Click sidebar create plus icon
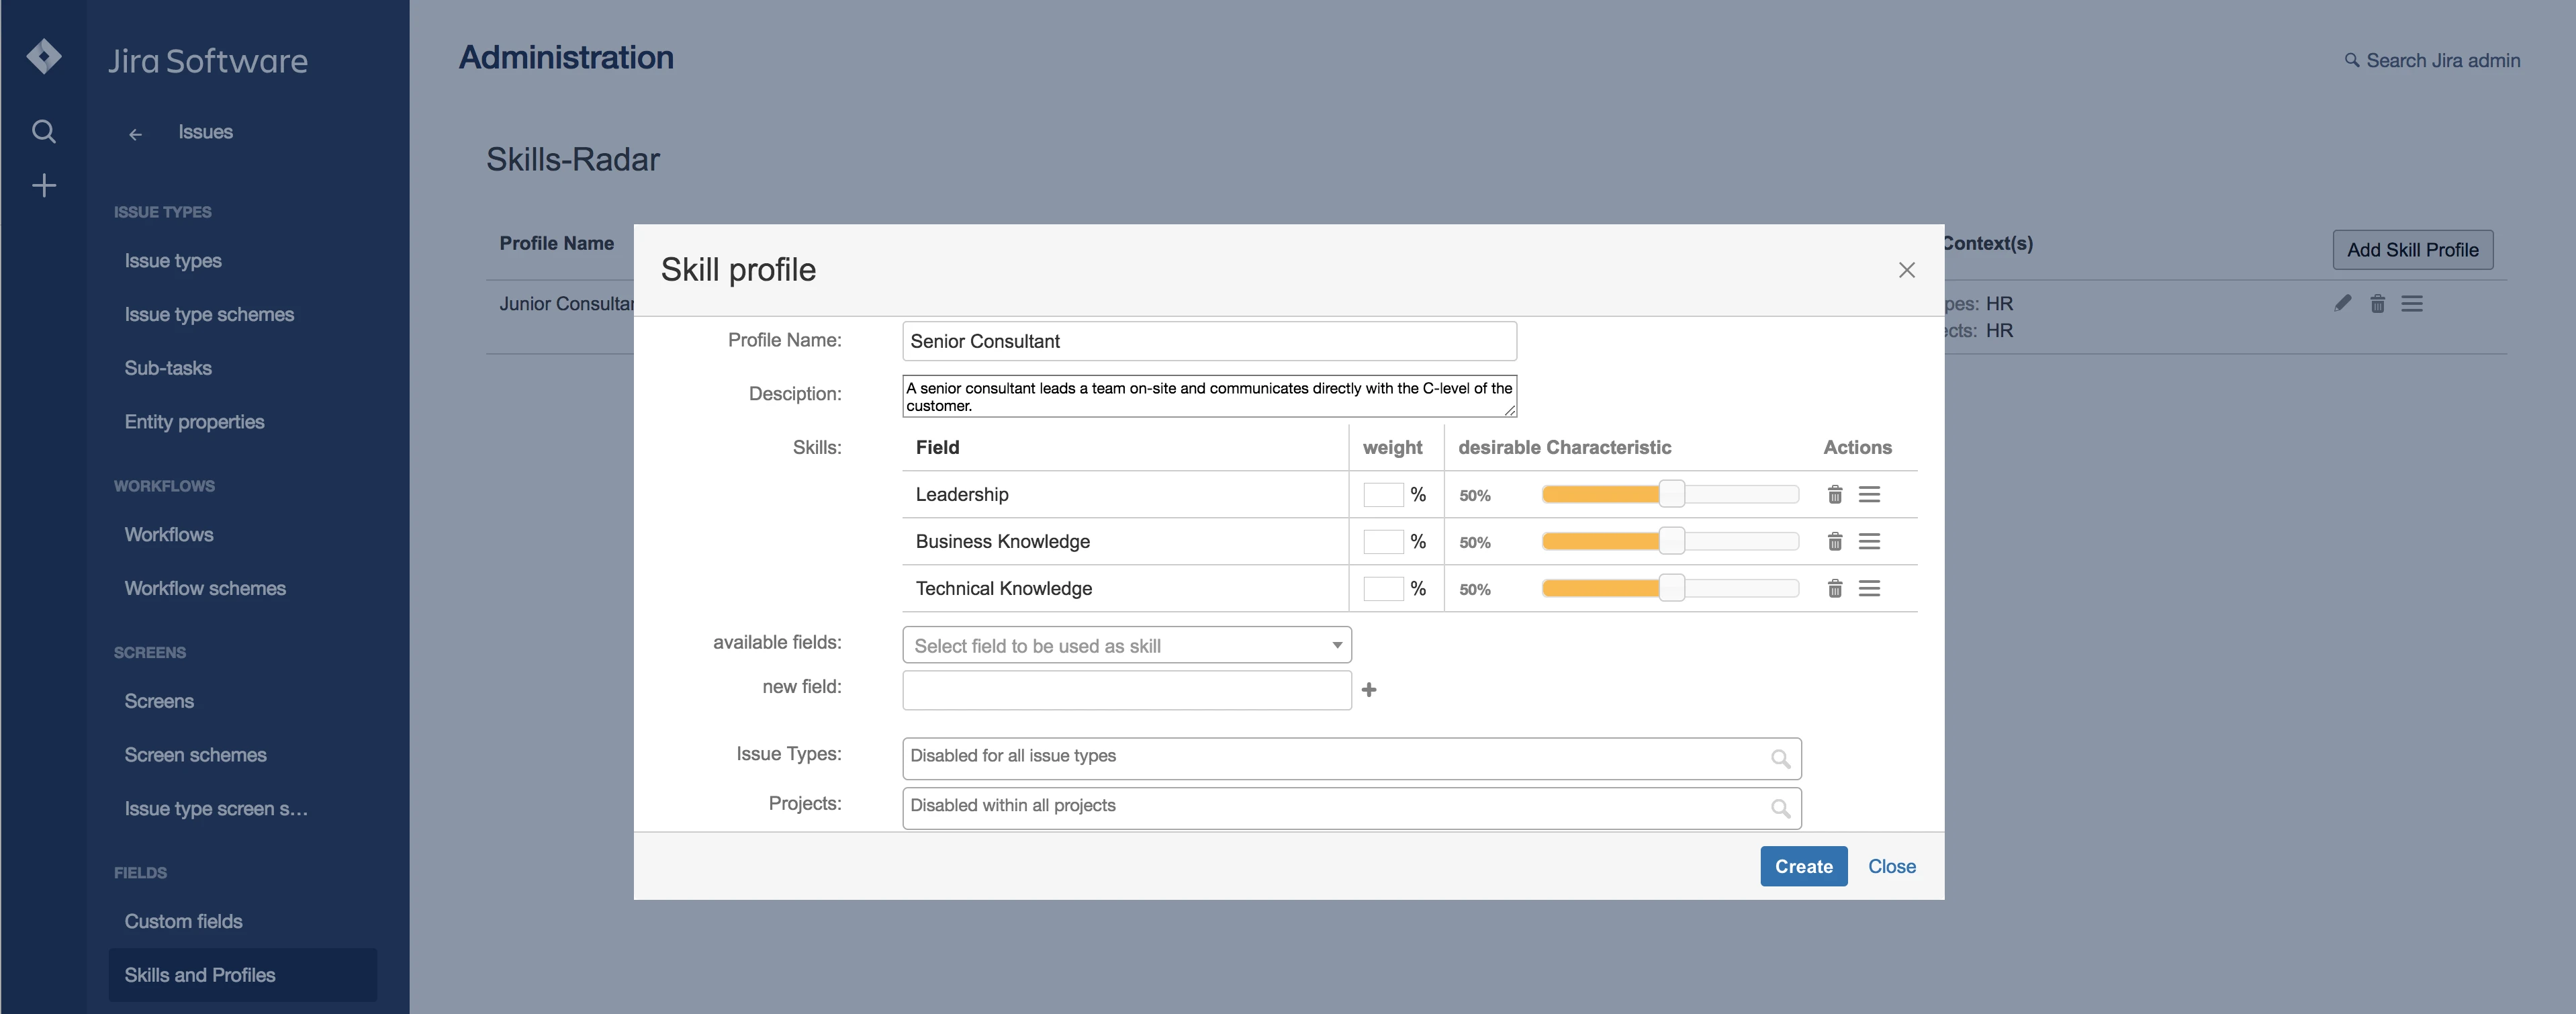The height and width of the screenshot is (1014, 2576). click(44, 185)
